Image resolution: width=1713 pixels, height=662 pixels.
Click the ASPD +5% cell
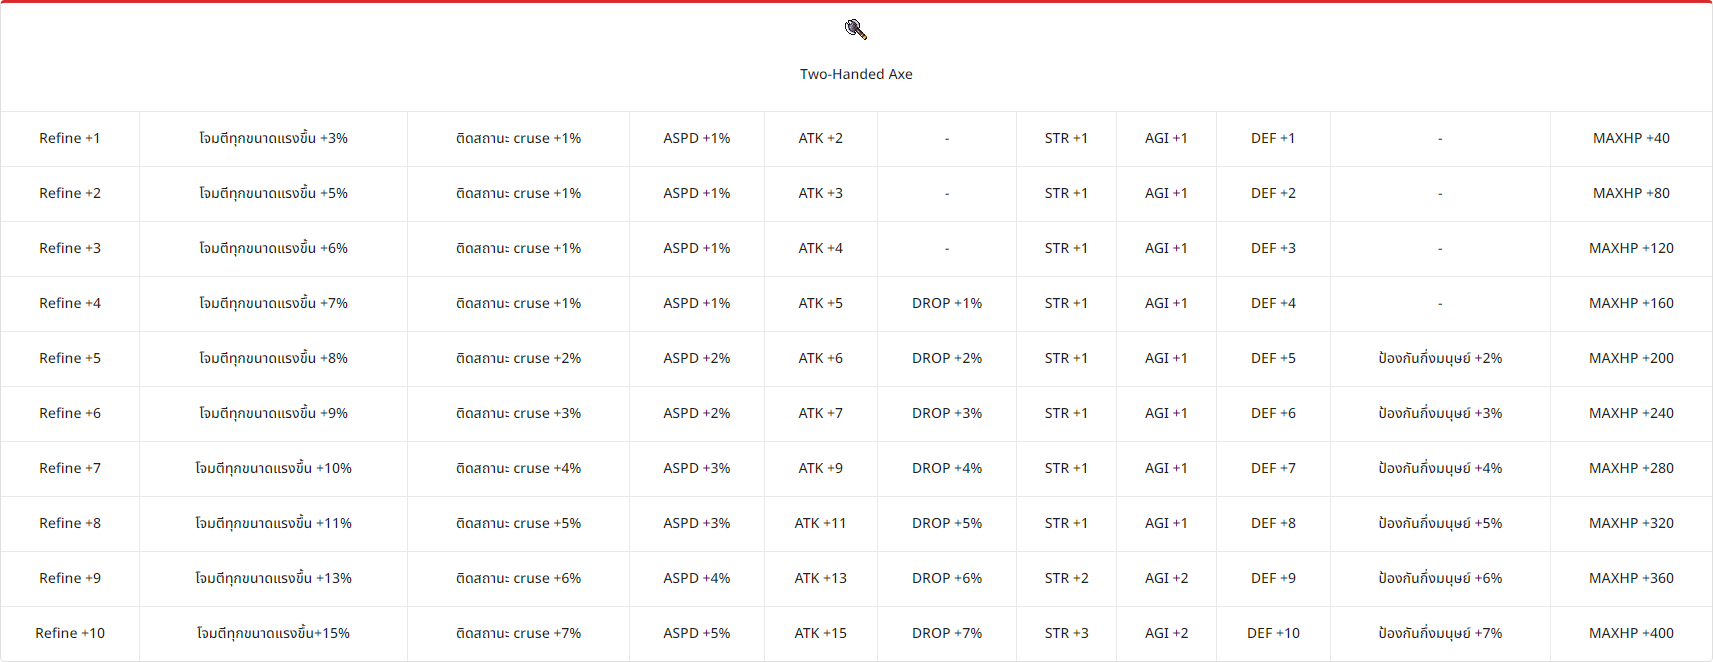click(x=697, y=633)
